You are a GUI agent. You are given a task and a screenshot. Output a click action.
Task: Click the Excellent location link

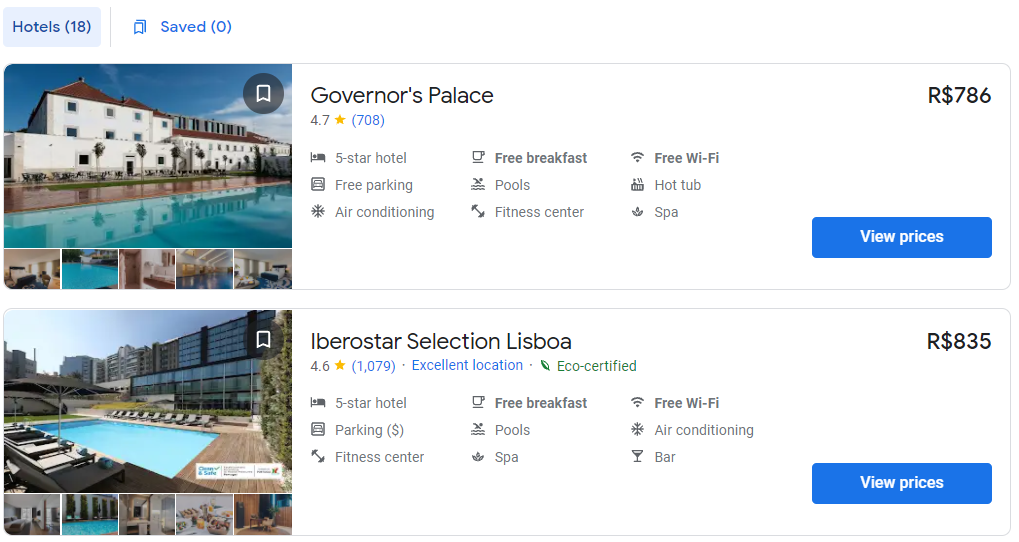(467, 366)
